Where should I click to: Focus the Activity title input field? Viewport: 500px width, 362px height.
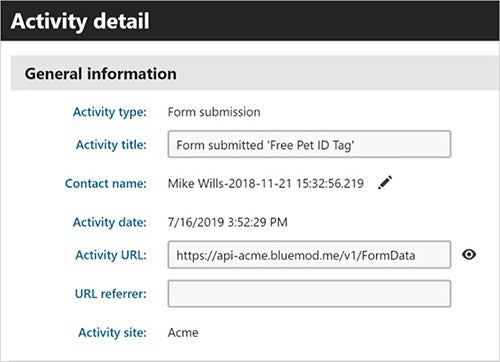tap(309, 144)
